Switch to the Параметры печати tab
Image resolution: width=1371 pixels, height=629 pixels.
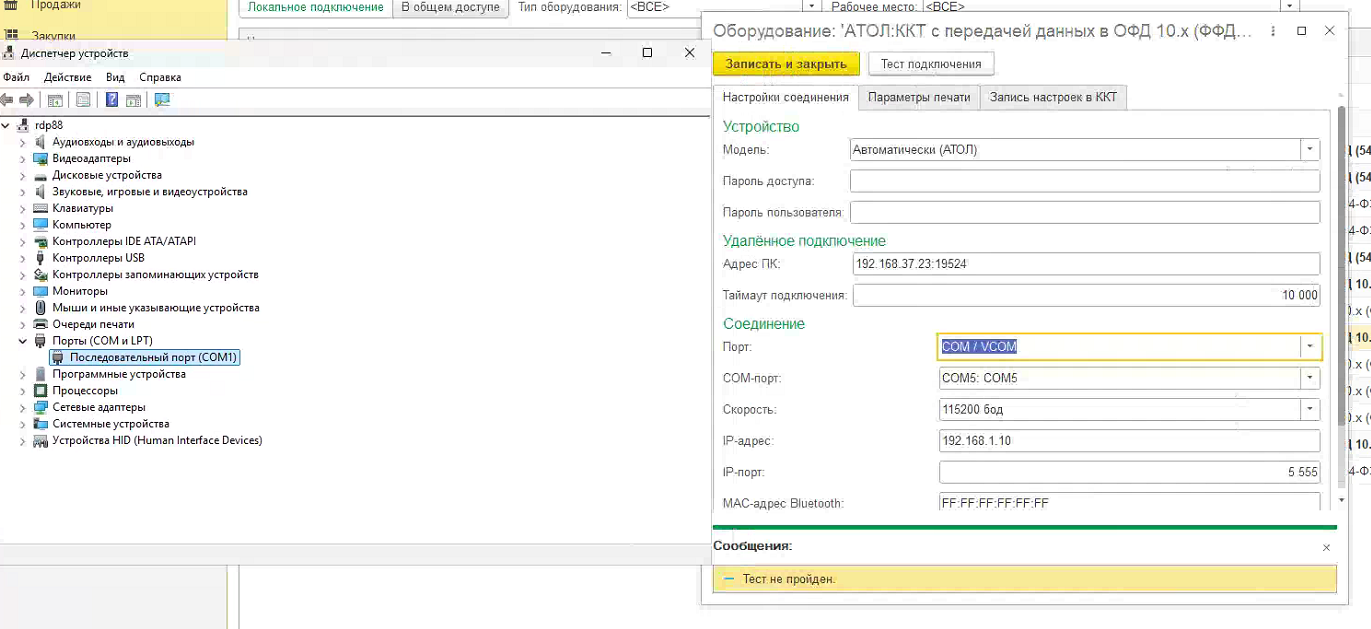(919, 97)
